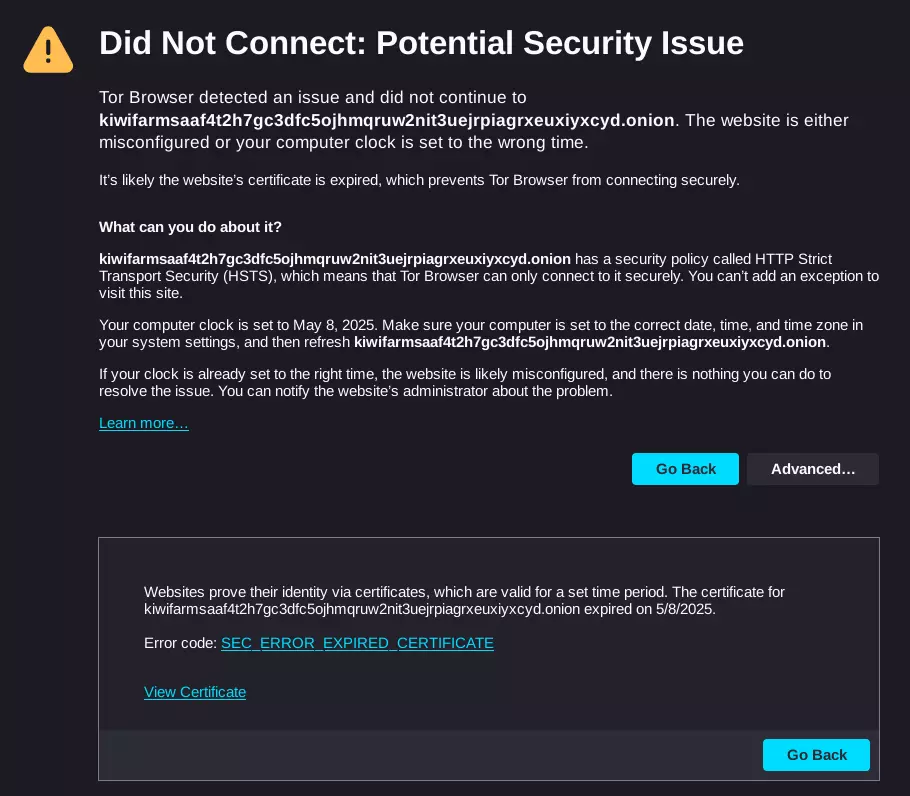Expand details with the Advanced… button
This screenshot has height=796, width=910.
point(812,469)
